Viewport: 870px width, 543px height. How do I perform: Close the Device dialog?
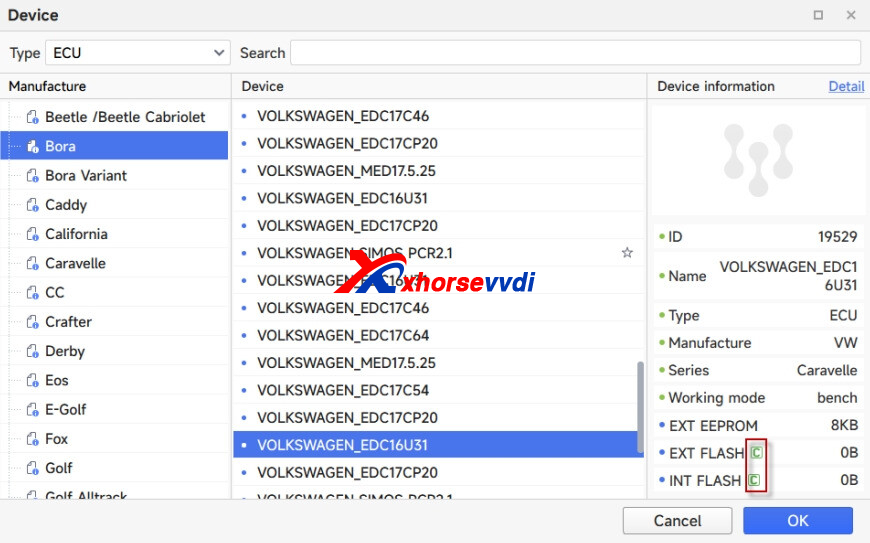coord(851,15)
